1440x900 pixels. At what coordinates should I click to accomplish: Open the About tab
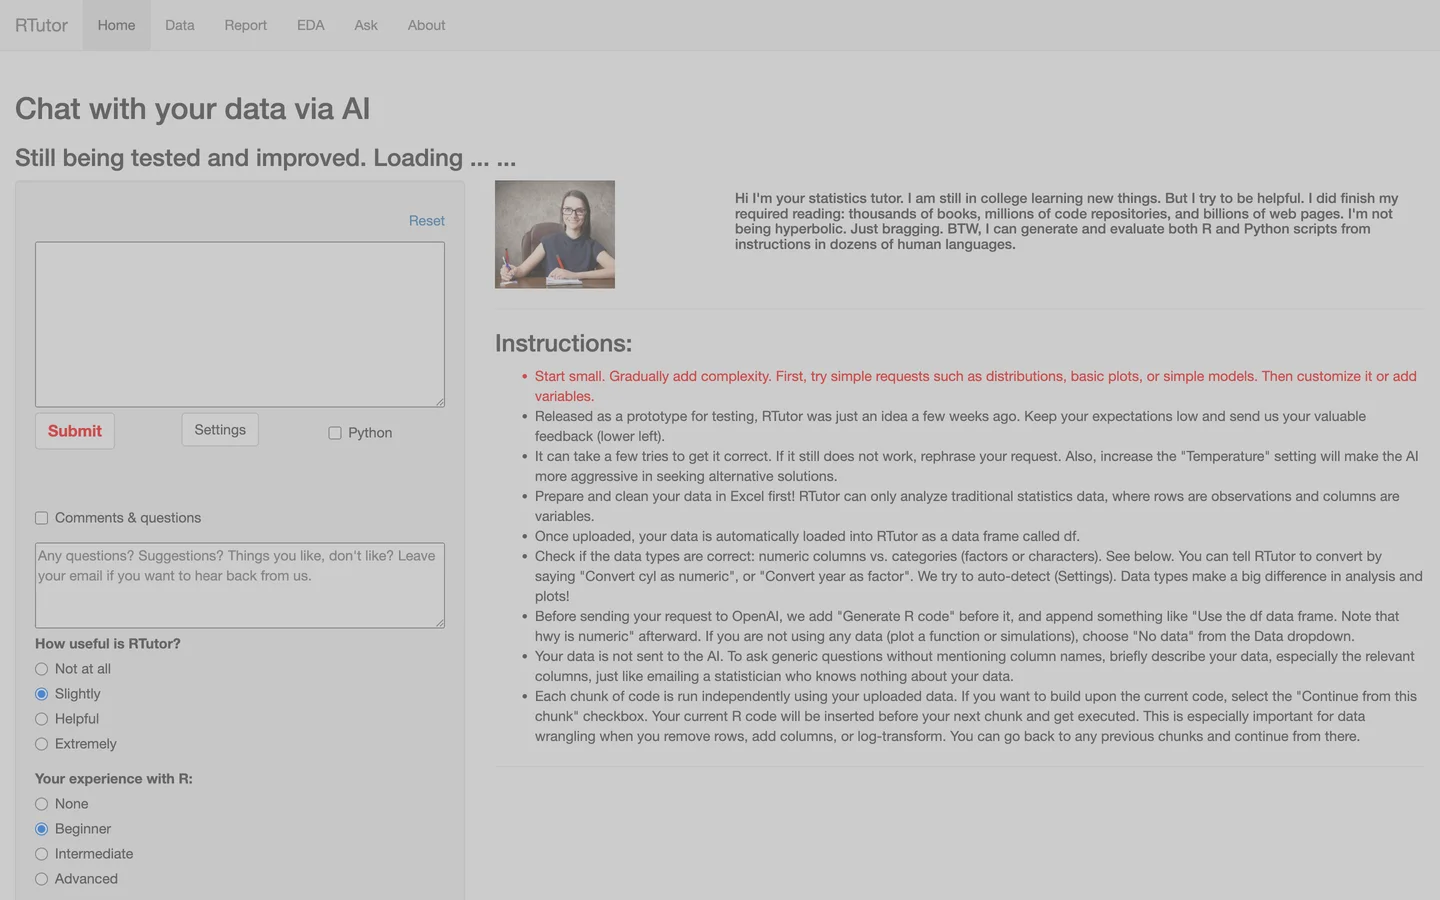(x=426, y=25)
